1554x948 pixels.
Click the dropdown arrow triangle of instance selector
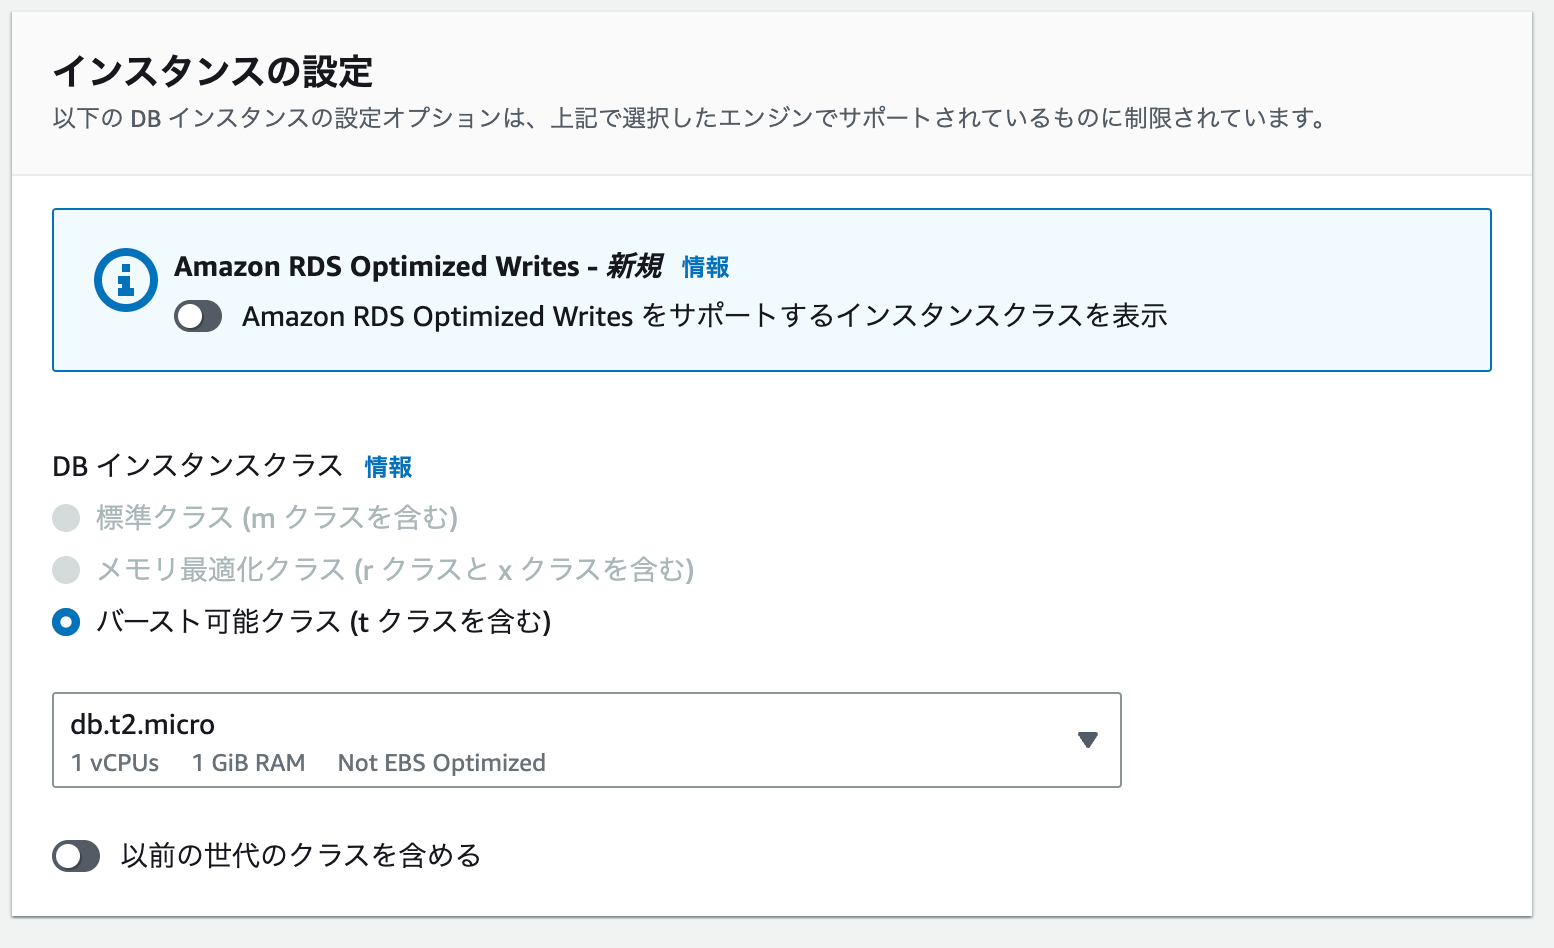point(1088,740)
